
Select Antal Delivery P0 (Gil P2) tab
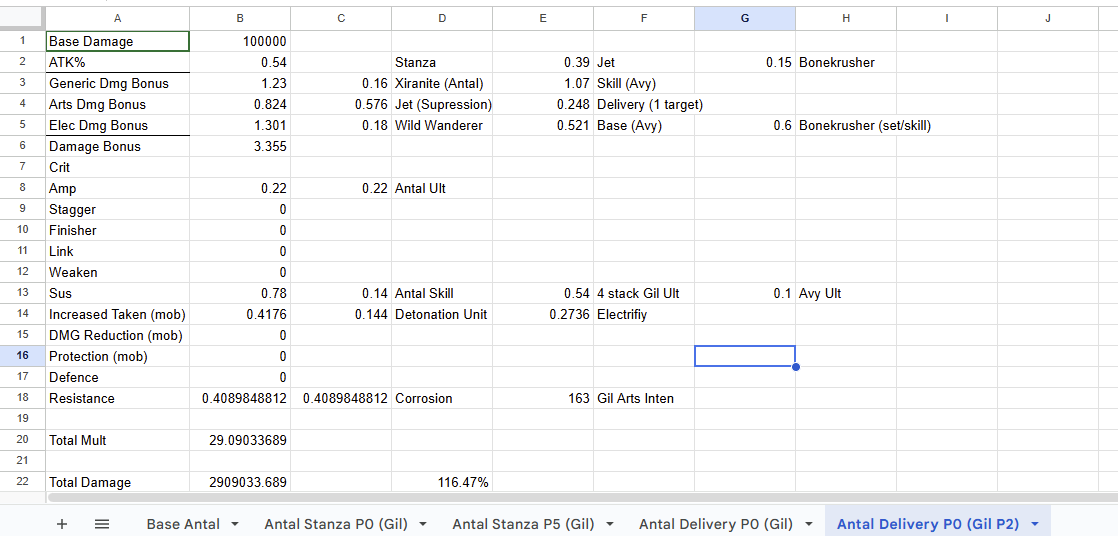[x=928, y=524]
